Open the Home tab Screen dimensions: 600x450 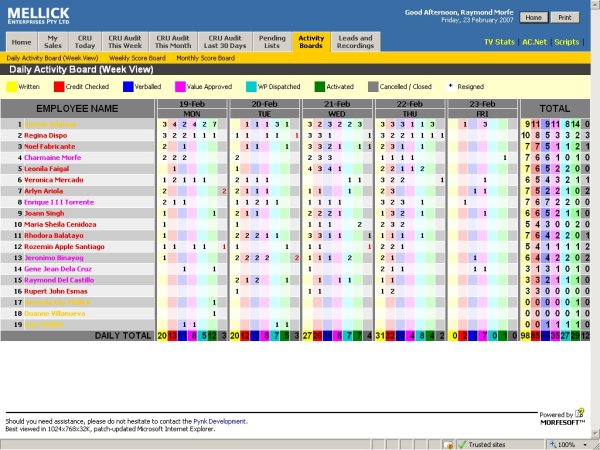(x=21, y=42)
